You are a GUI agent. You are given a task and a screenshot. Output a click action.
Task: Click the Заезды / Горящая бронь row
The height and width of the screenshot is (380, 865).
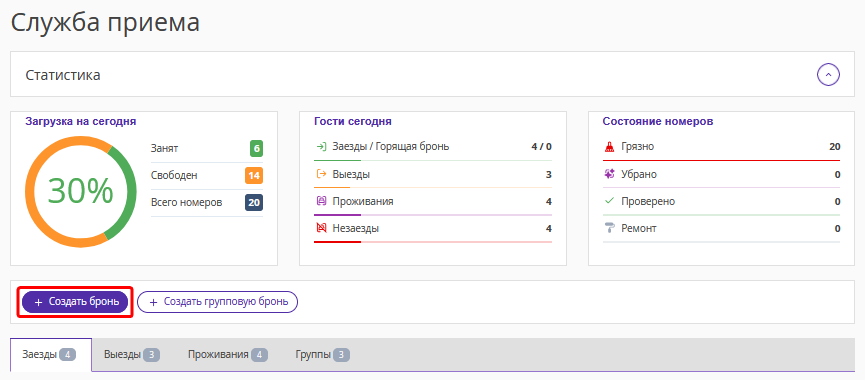click(x=432, y=148)
